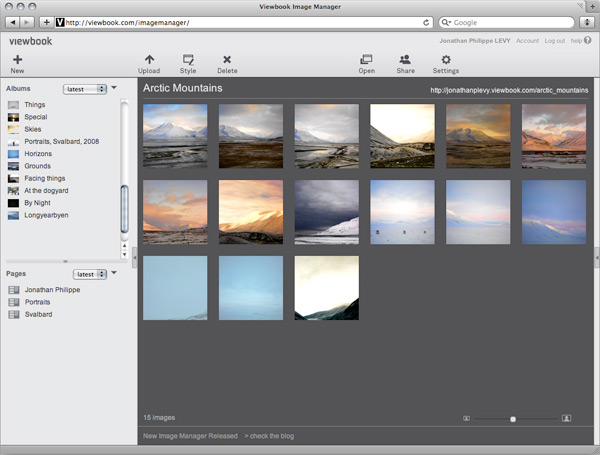Click albums list scroll down arrow

[124, 254]
